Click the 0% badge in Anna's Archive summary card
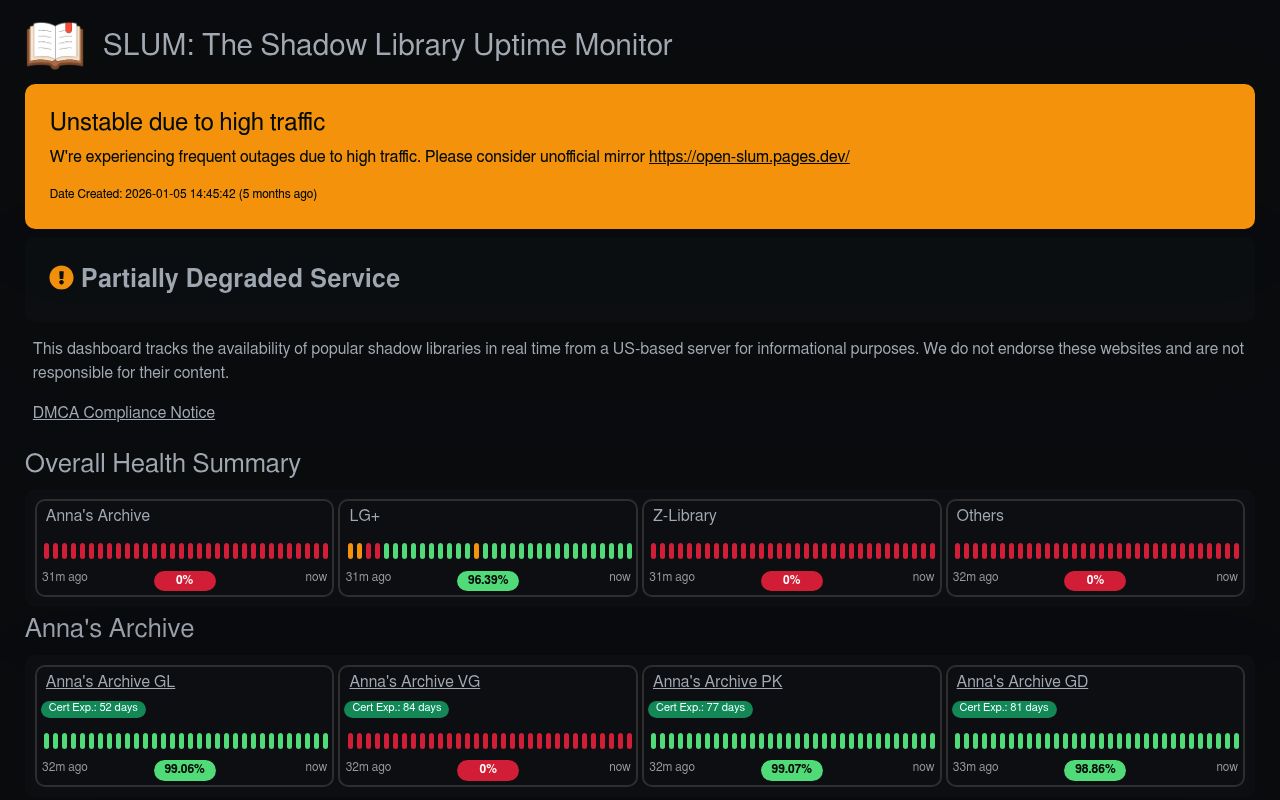Image resolution: width=1280 pixels, height=800 pixels. coord(185,580)
